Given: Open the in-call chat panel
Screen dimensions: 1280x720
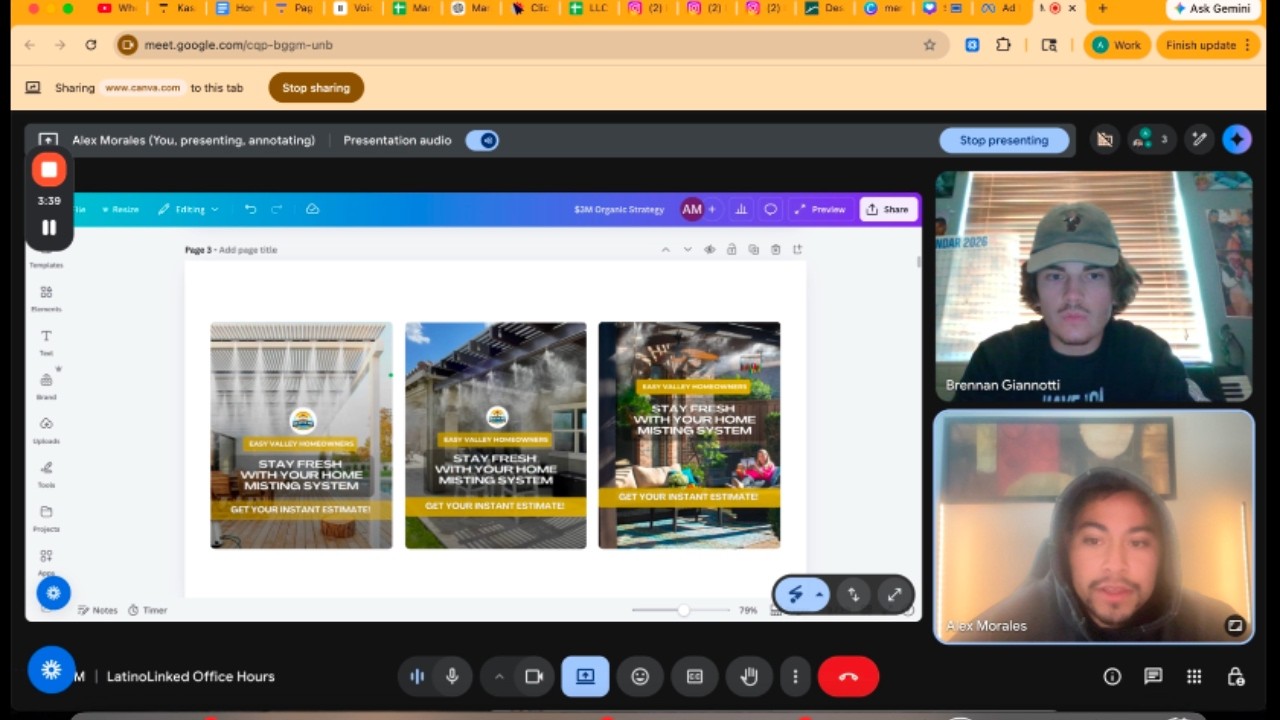Looking at the screenshot, I should pos(1153,677).
